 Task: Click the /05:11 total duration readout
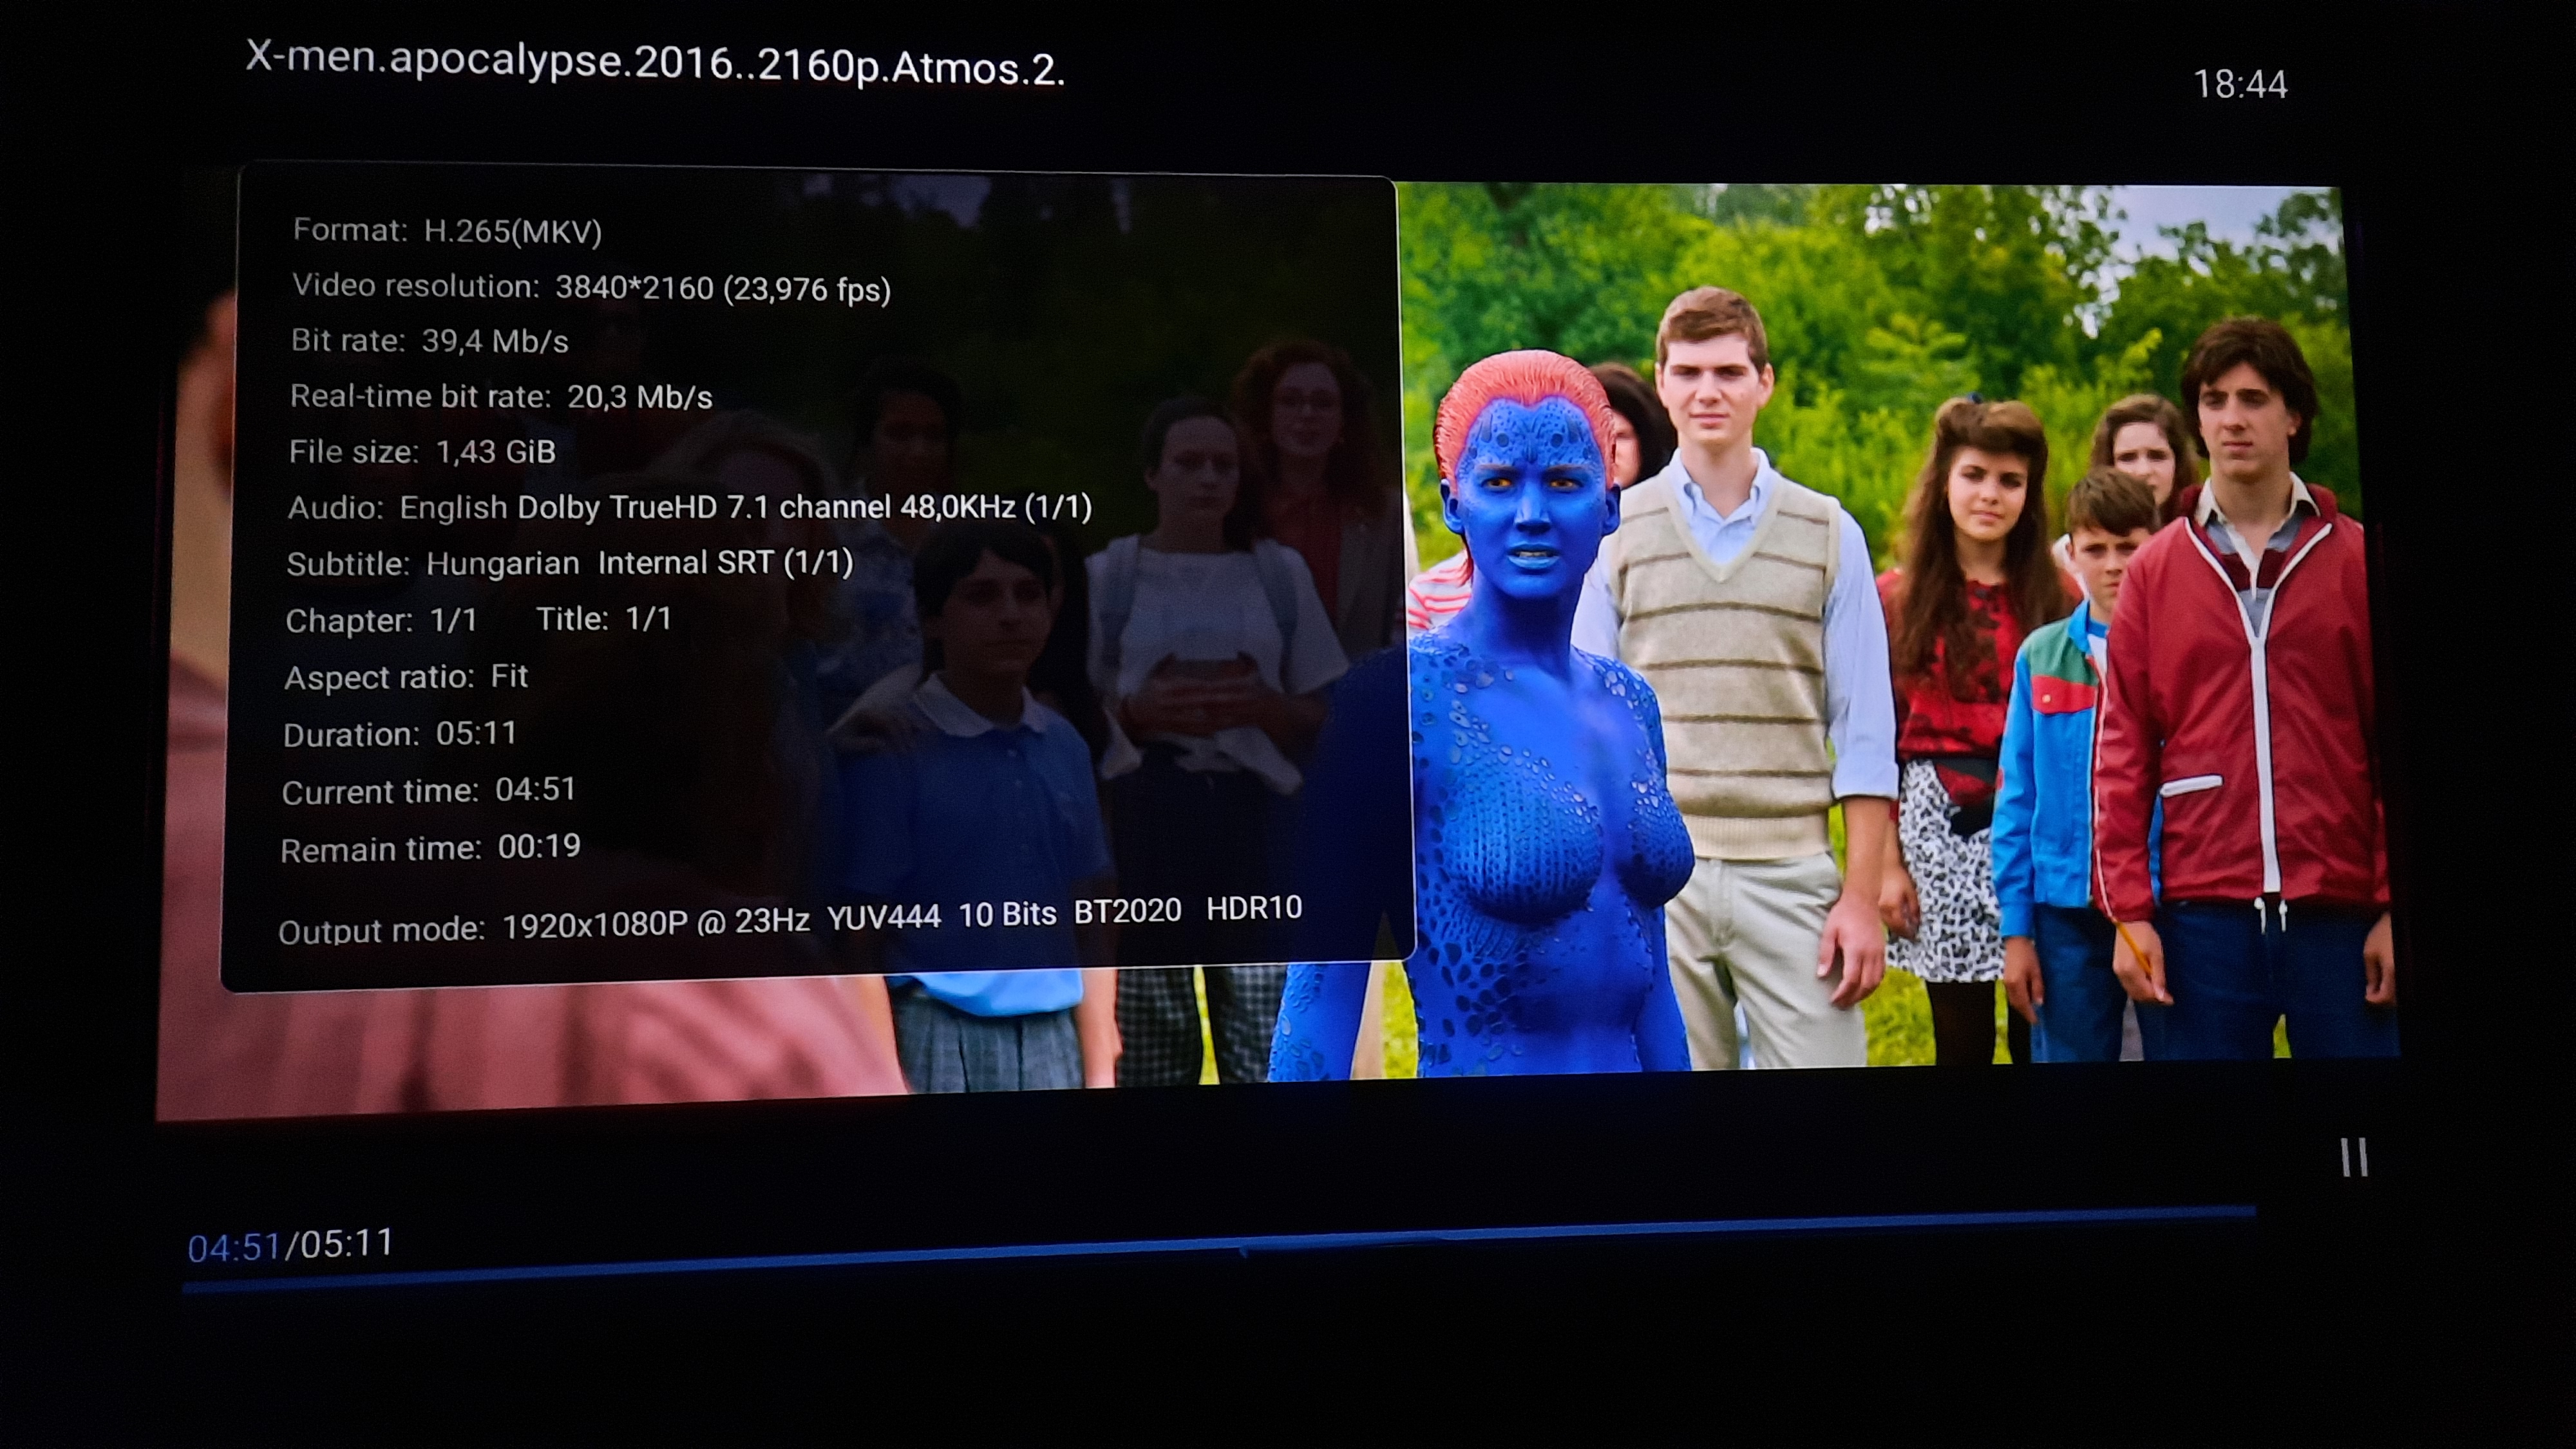point(339,1244)
